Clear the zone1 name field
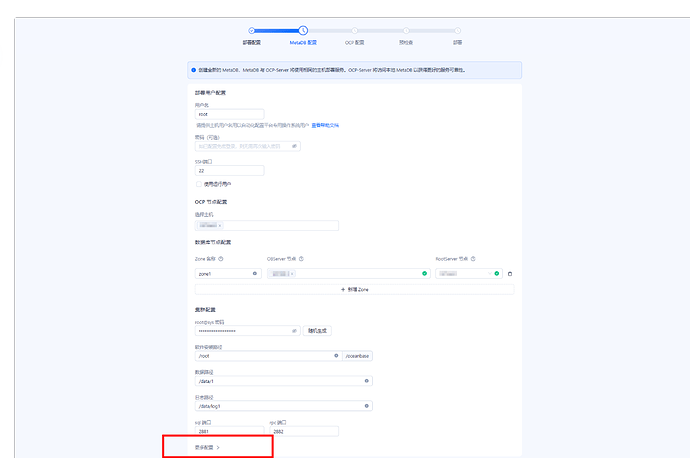Screen dimensions: 690x458 (254, 274)
